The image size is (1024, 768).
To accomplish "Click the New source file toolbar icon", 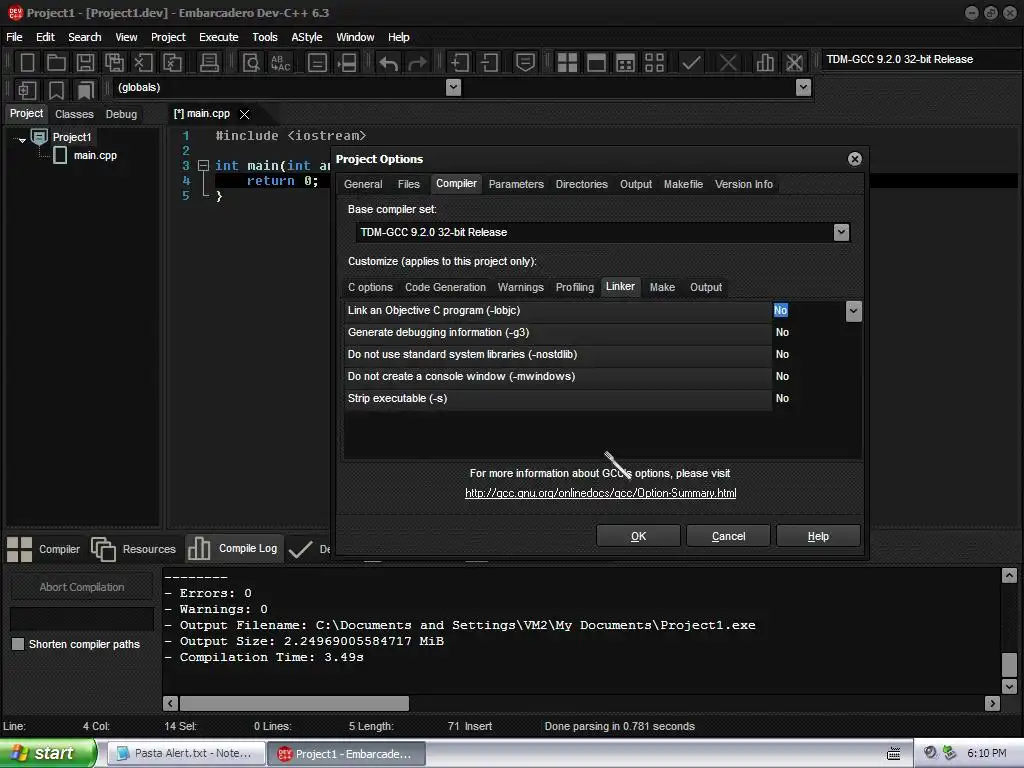I will pos(27,63).
